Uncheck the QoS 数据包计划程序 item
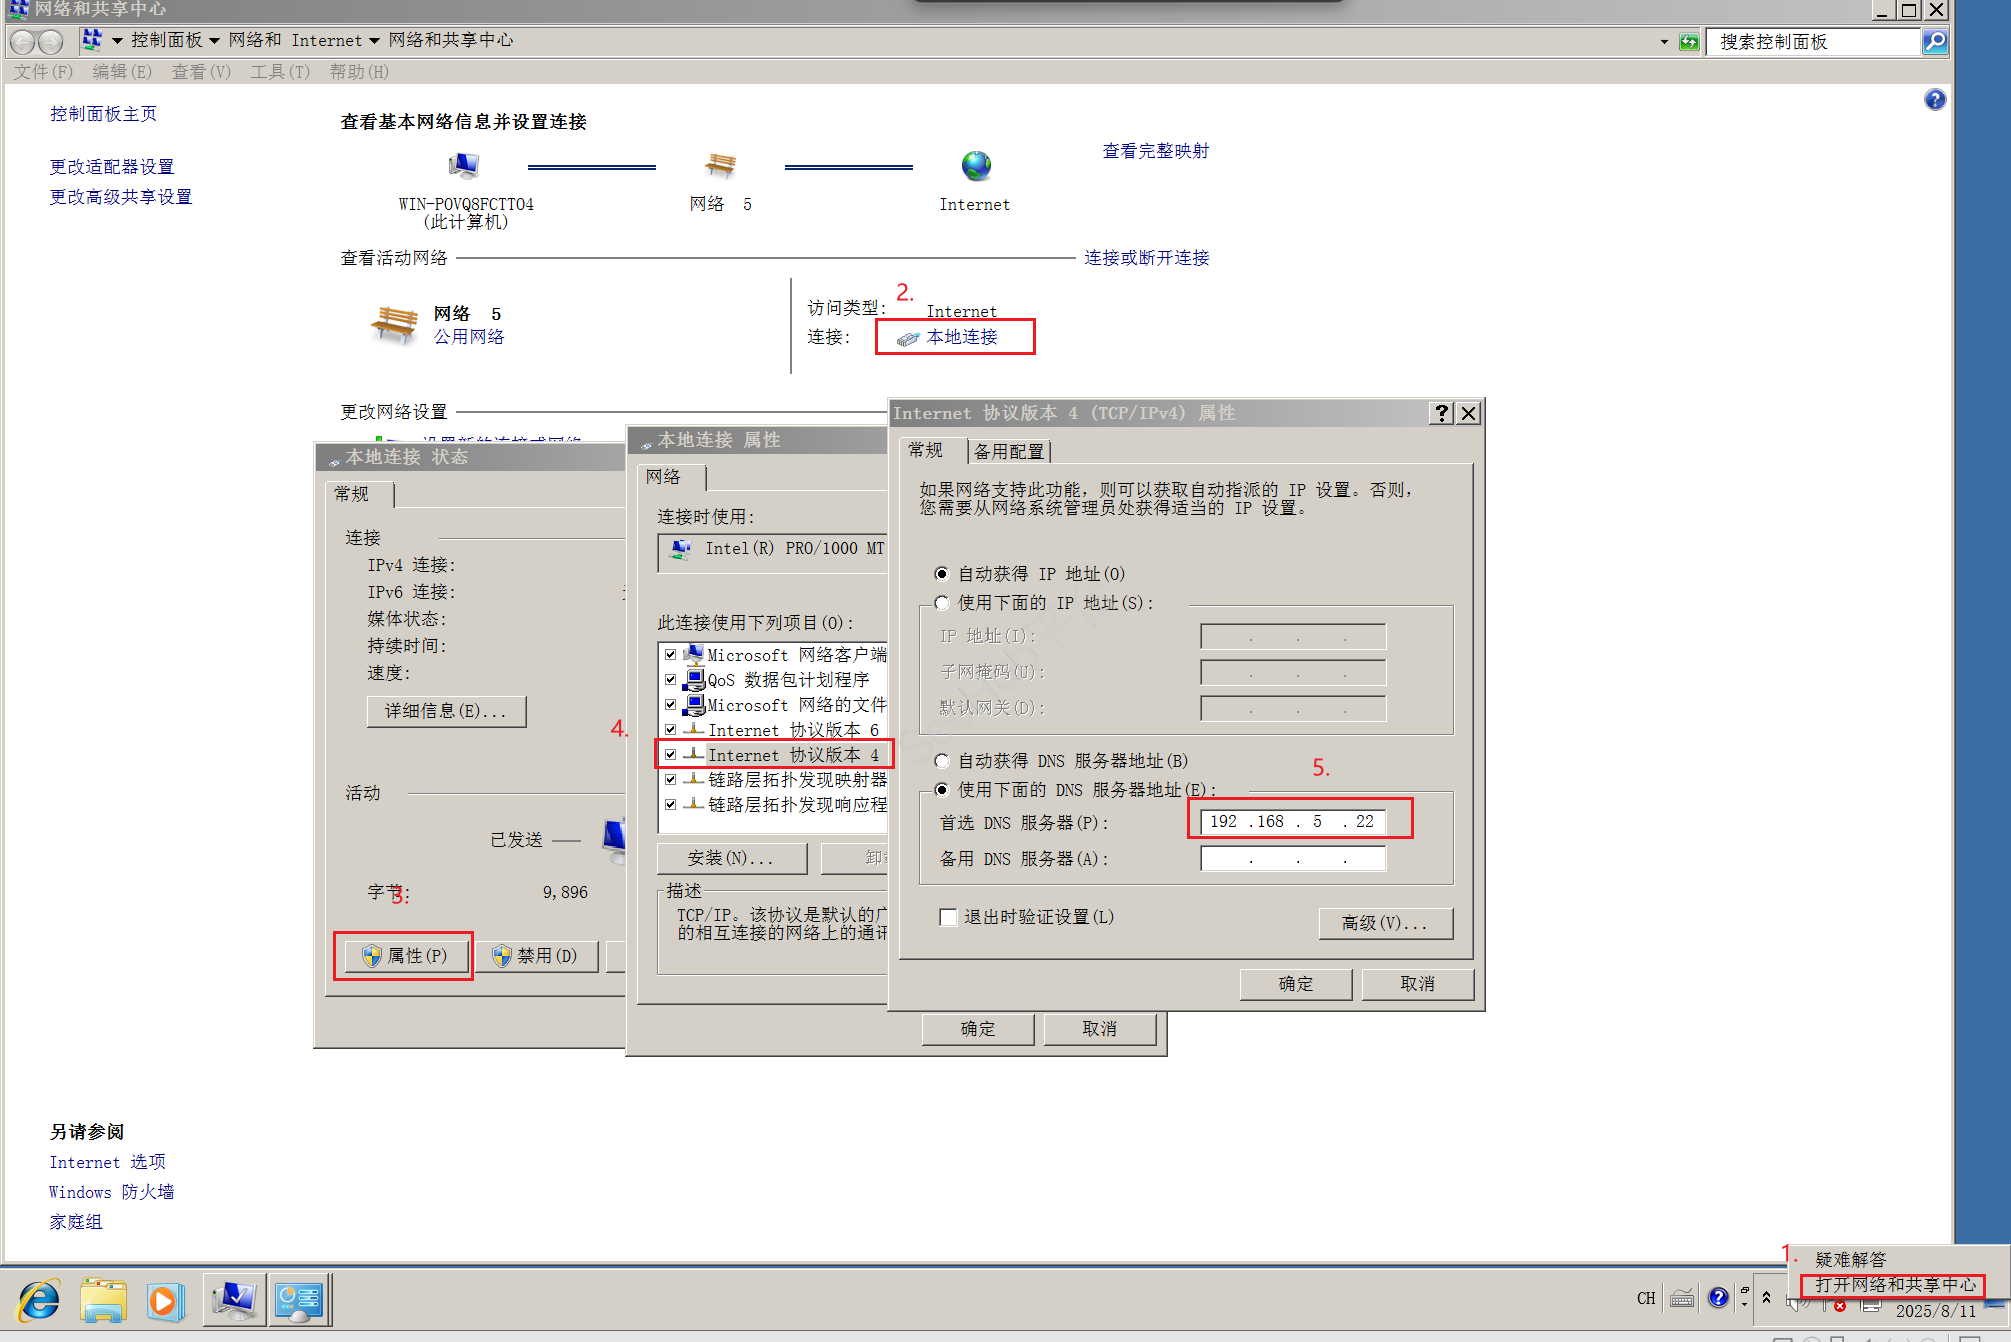The height and width of the screenshot is (1342, 2011). pos(671,680)
